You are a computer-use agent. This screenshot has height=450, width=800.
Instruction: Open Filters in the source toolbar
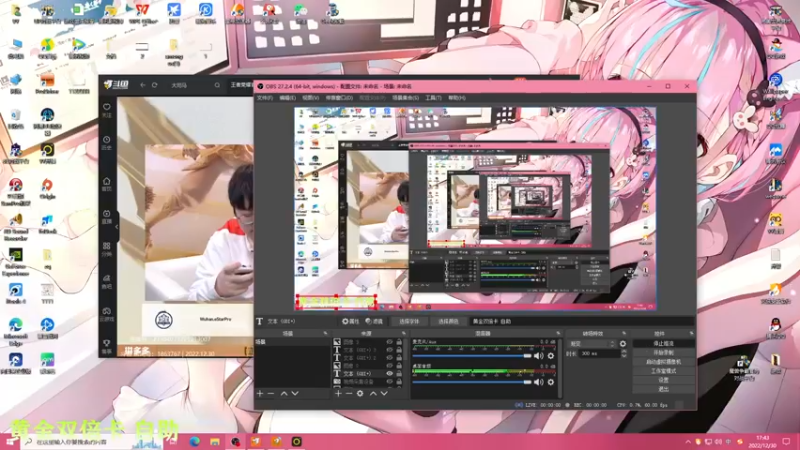pos(374,321)
